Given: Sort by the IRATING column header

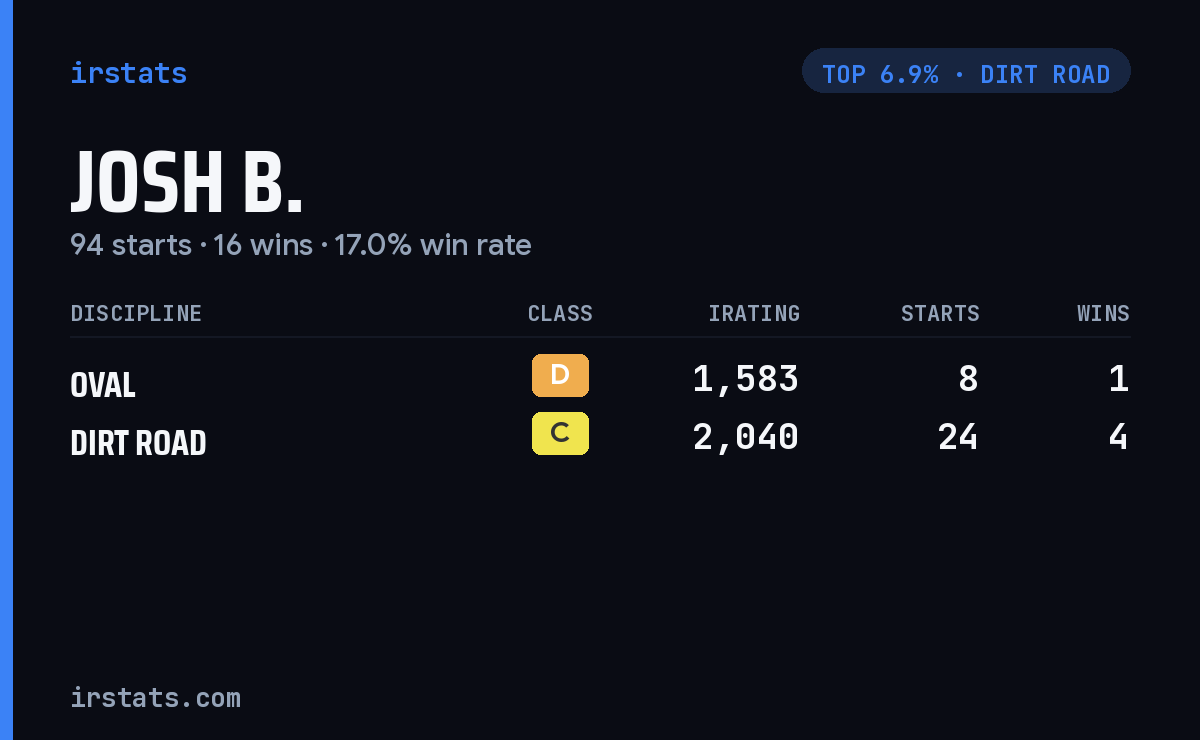Looking at the screenshot, I should point(754,313).
